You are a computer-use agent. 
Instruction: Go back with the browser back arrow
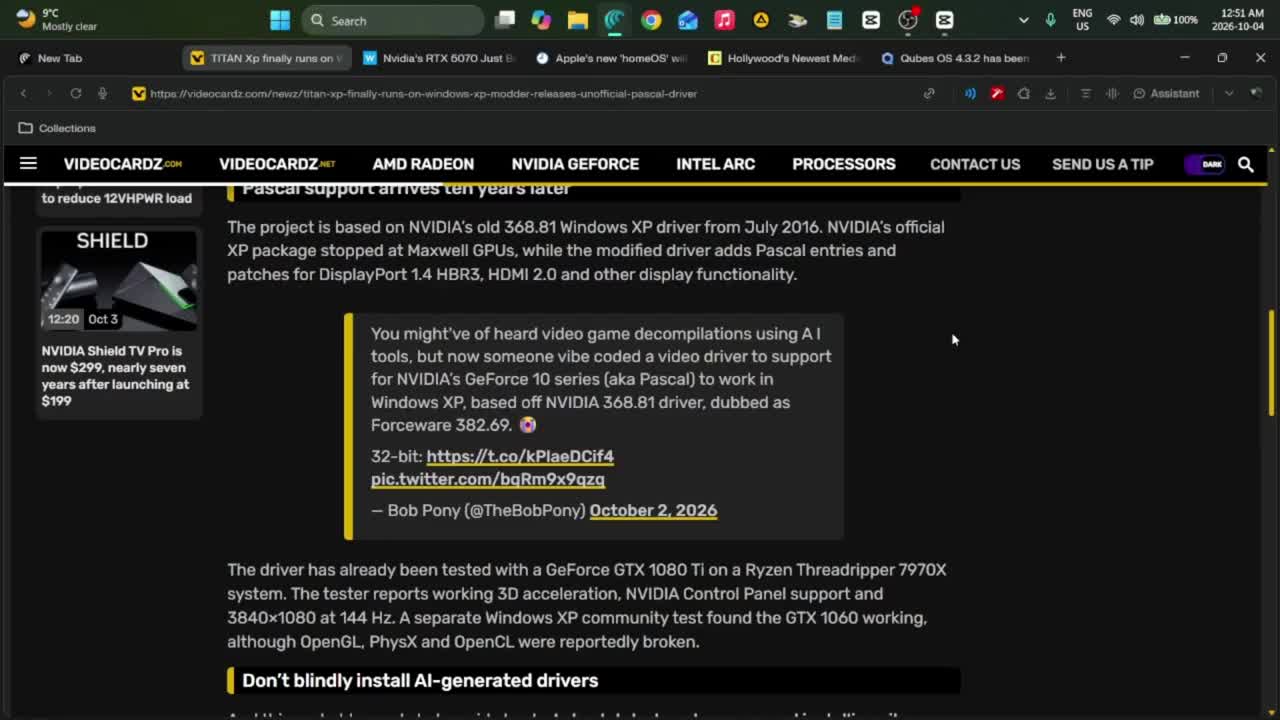(x=23, y=93)
